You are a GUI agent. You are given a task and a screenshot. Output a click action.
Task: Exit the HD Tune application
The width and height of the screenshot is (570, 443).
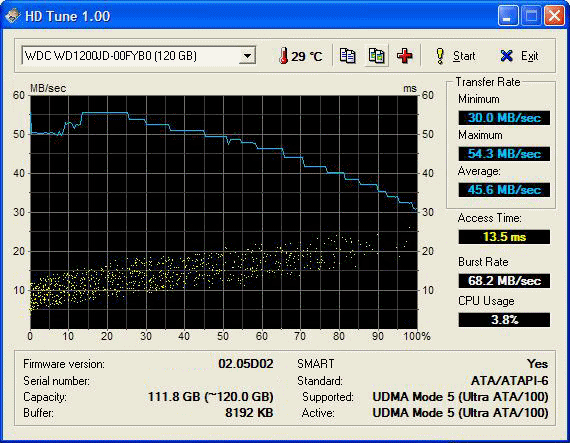click(519, 56)
